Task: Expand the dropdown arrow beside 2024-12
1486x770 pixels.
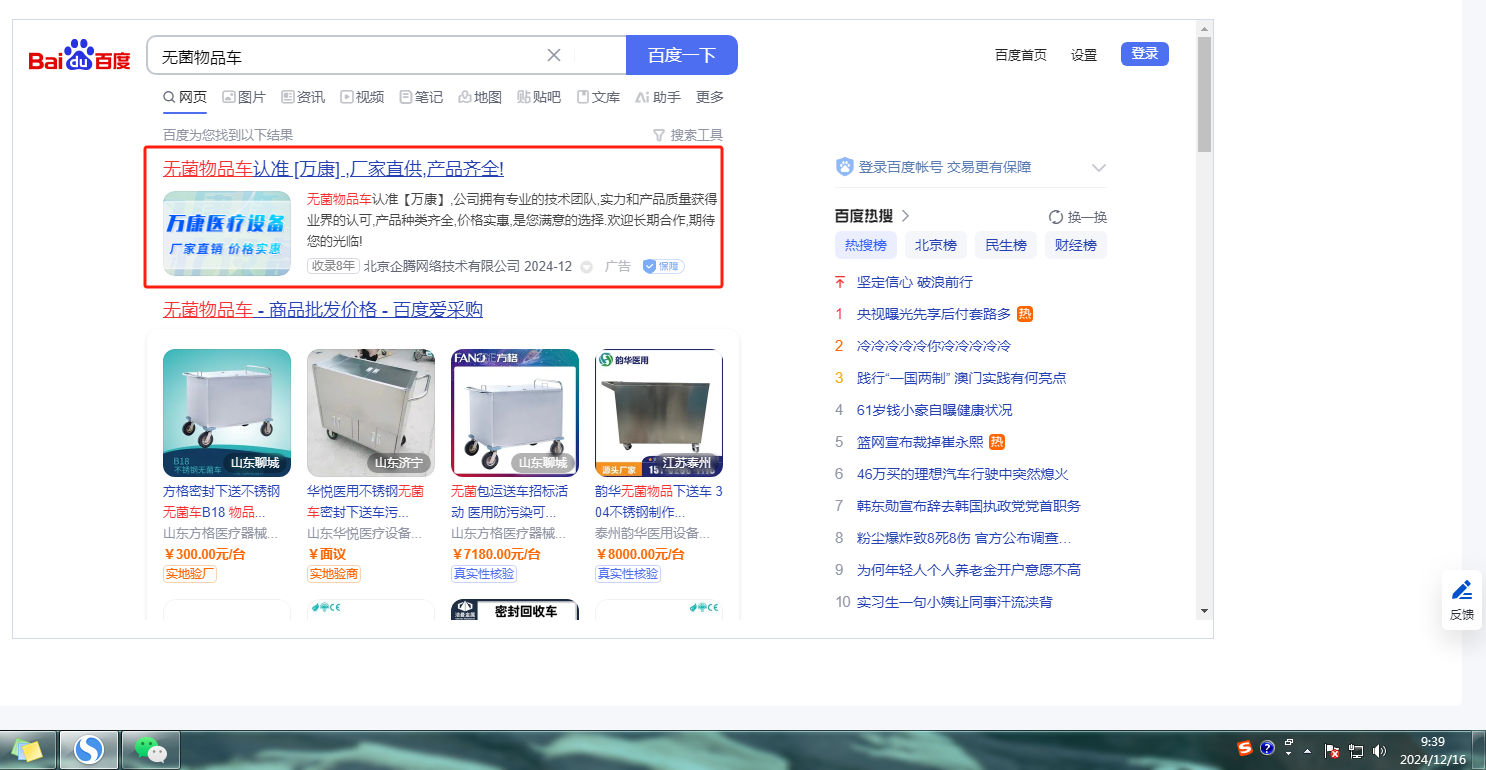Action: pos(587,267)
